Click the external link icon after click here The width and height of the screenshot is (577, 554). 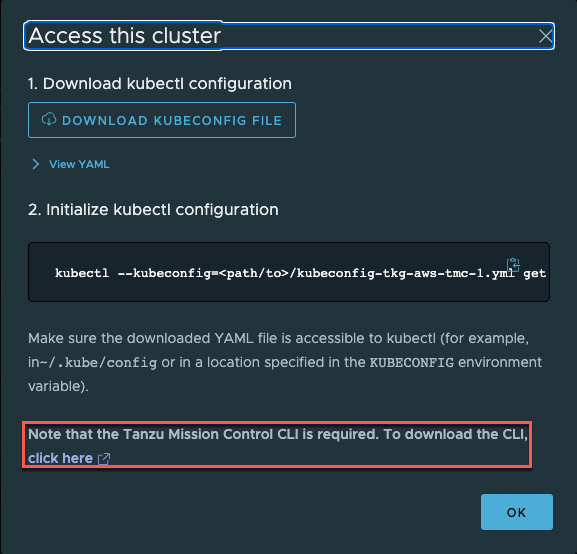click(104, 459)
